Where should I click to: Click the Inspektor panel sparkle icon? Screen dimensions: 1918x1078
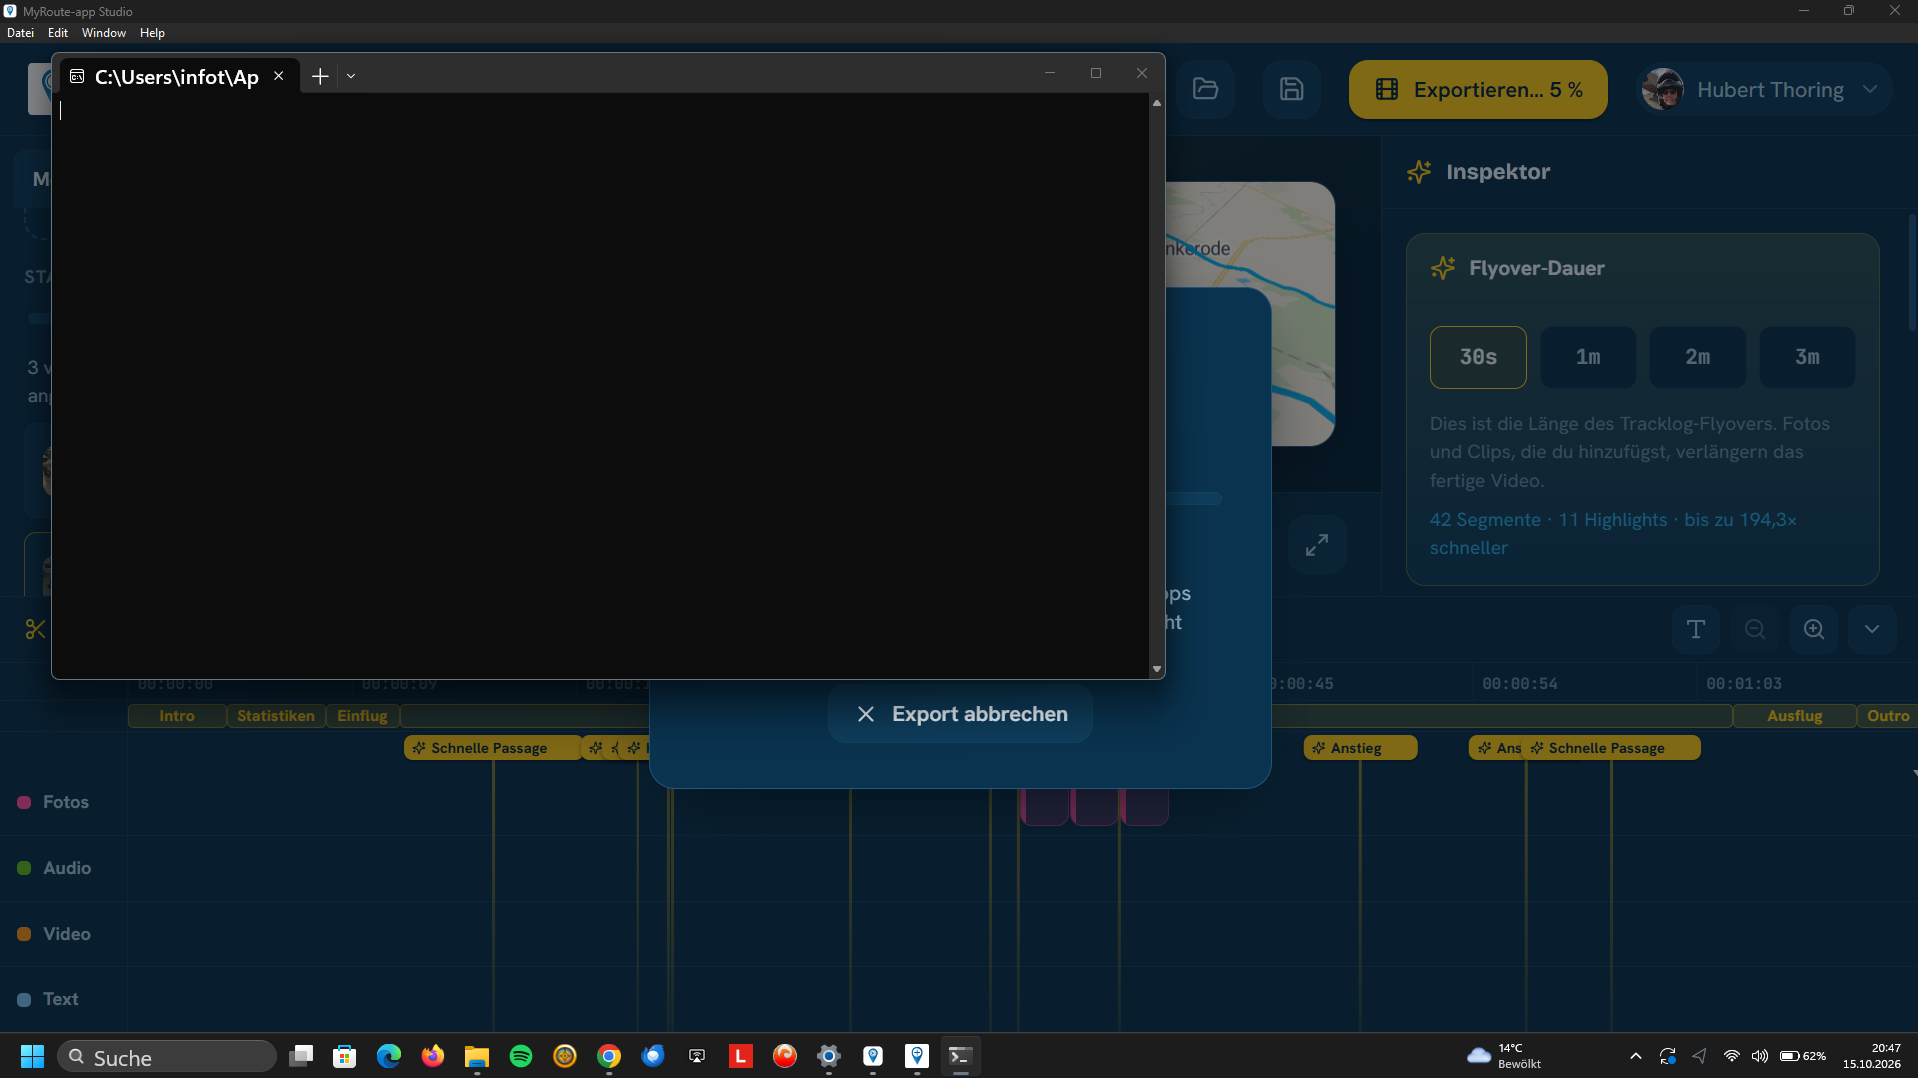1418,172
